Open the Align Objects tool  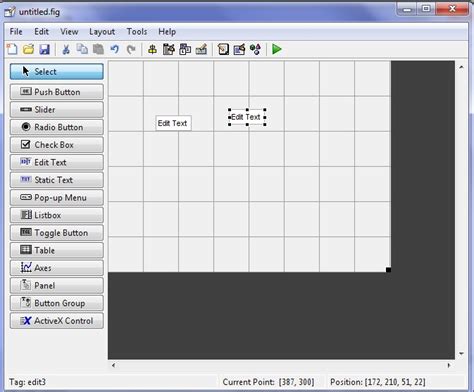pos(152,49)
